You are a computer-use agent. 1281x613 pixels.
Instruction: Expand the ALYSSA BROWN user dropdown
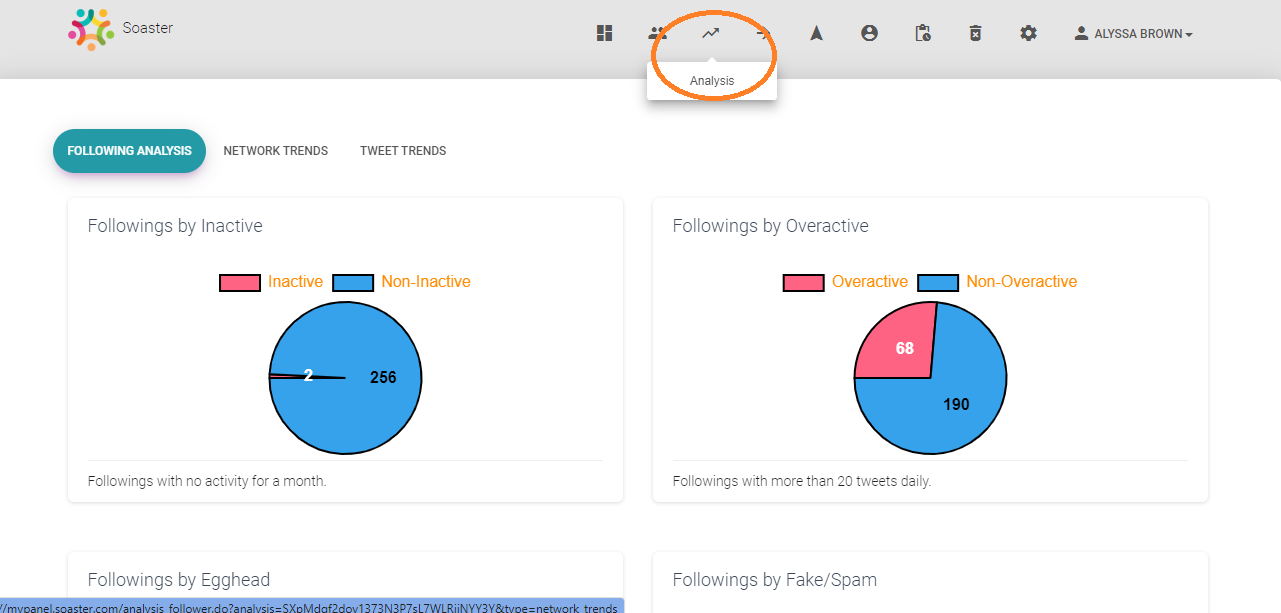[x=1133, y=33]
